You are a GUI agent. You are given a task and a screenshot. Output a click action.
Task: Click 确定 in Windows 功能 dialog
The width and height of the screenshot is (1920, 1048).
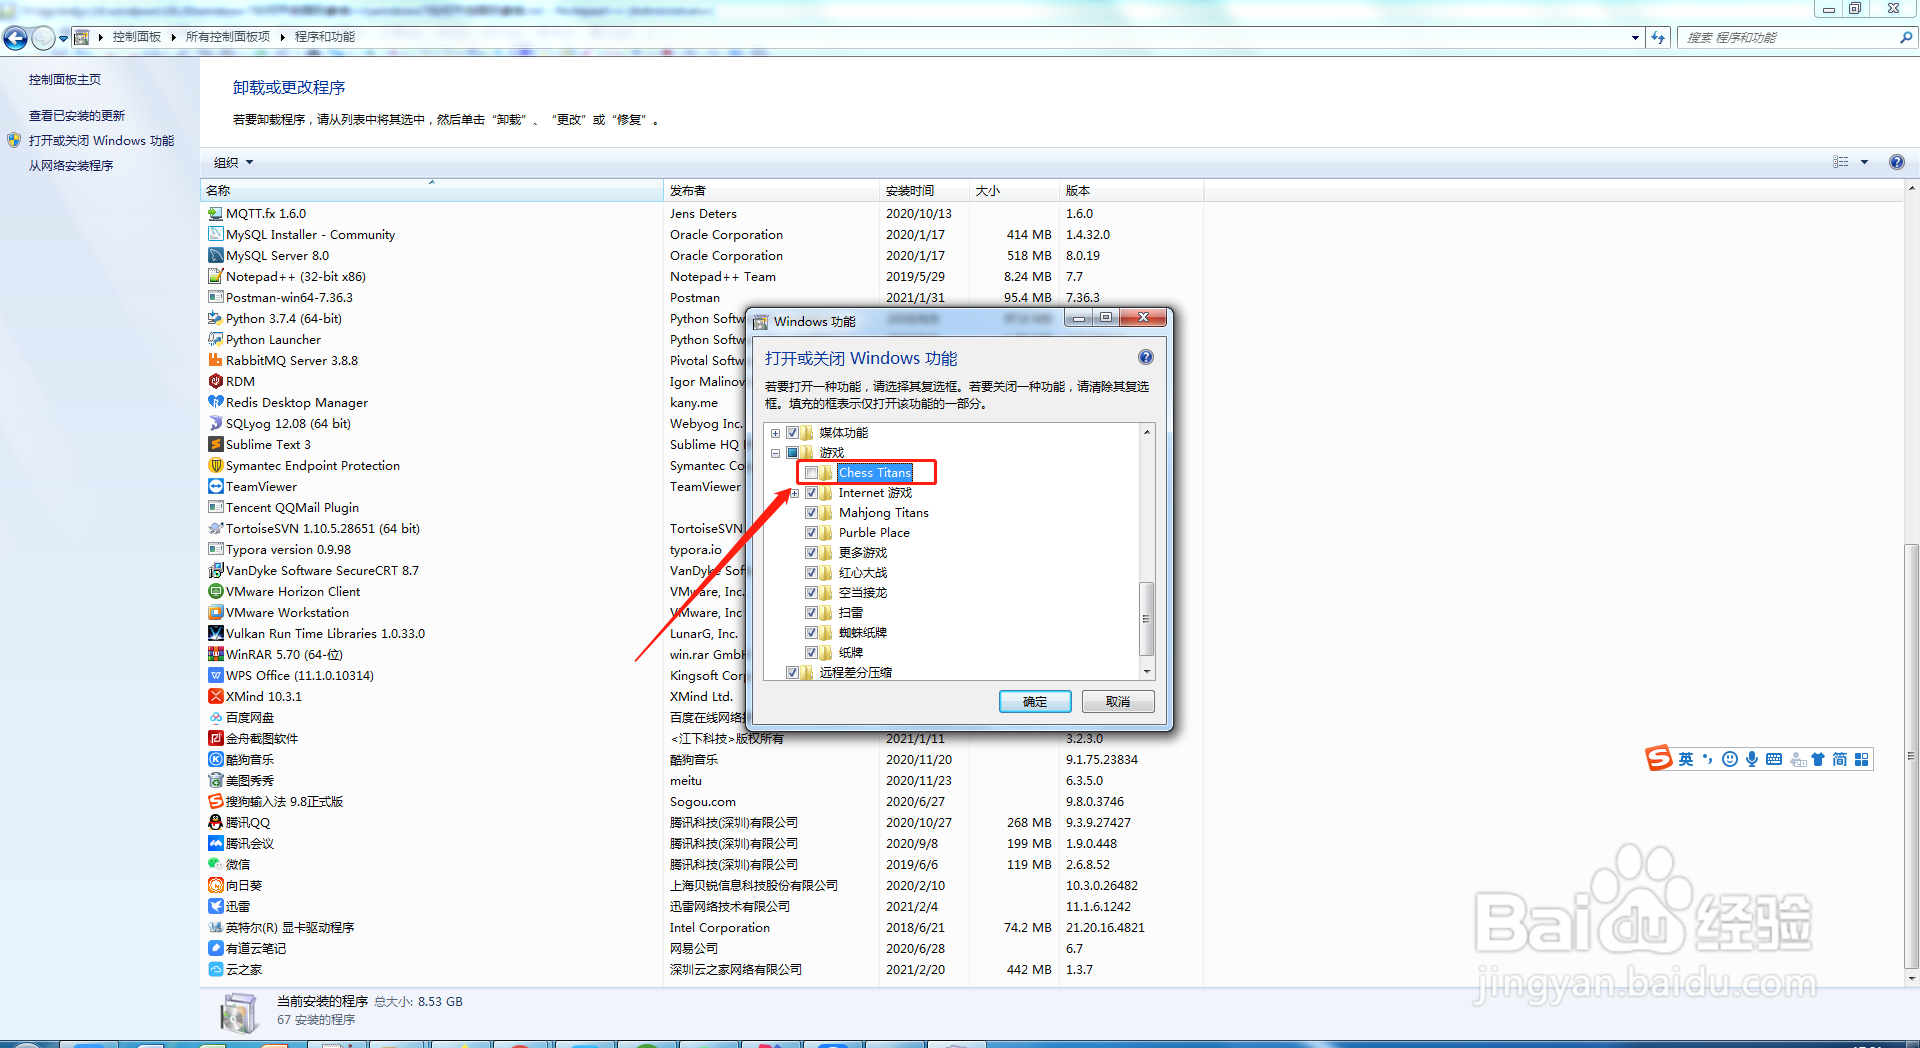click(x=1035, y=702)
